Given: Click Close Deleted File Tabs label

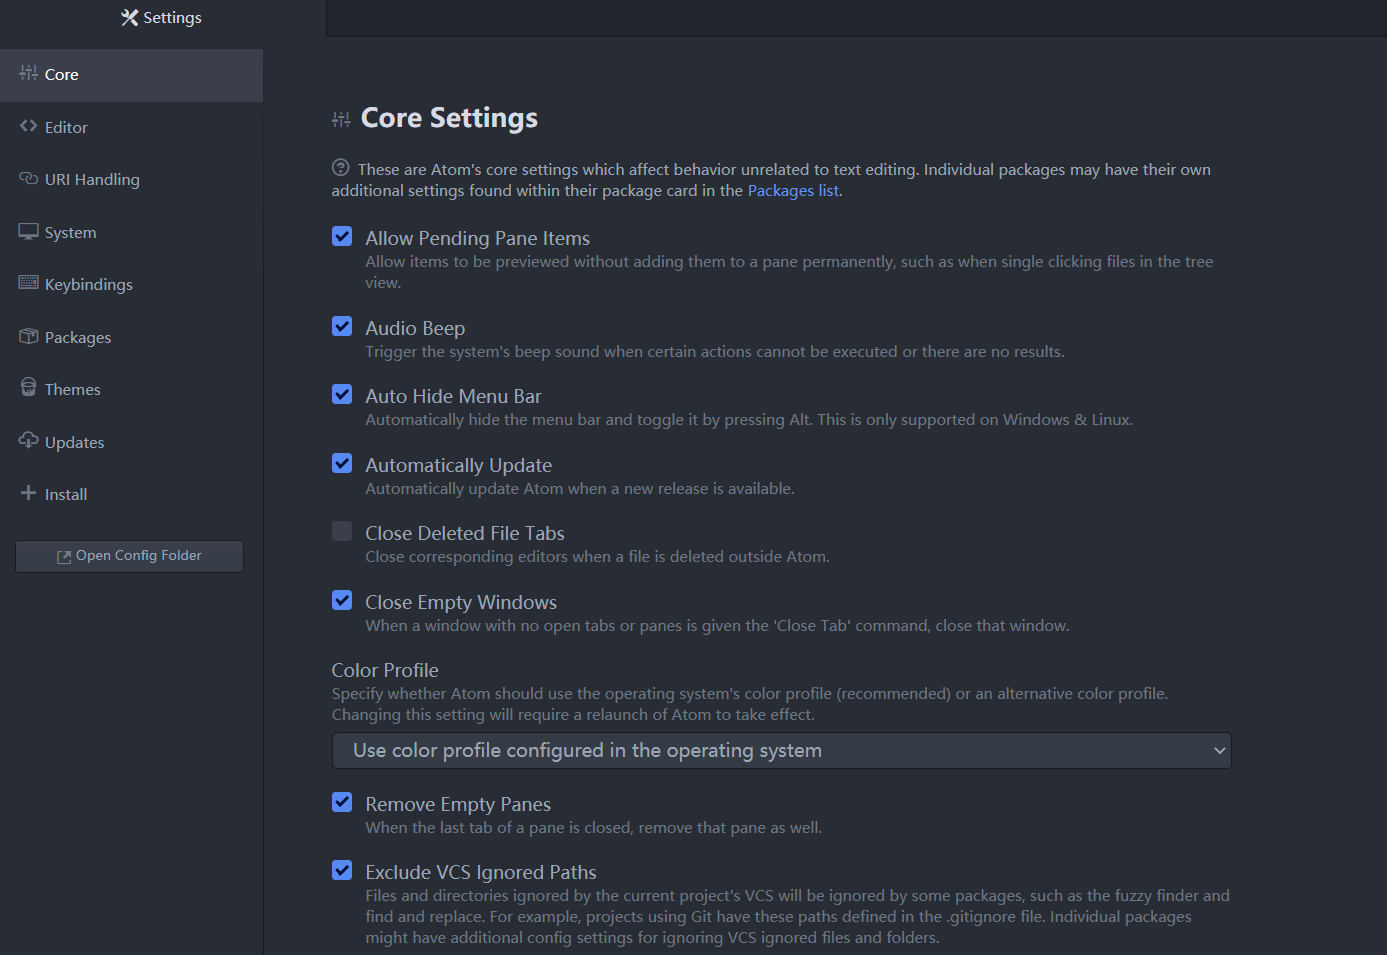Looking at the screenshot, I should pyautogui.click(x=465, y=533).
